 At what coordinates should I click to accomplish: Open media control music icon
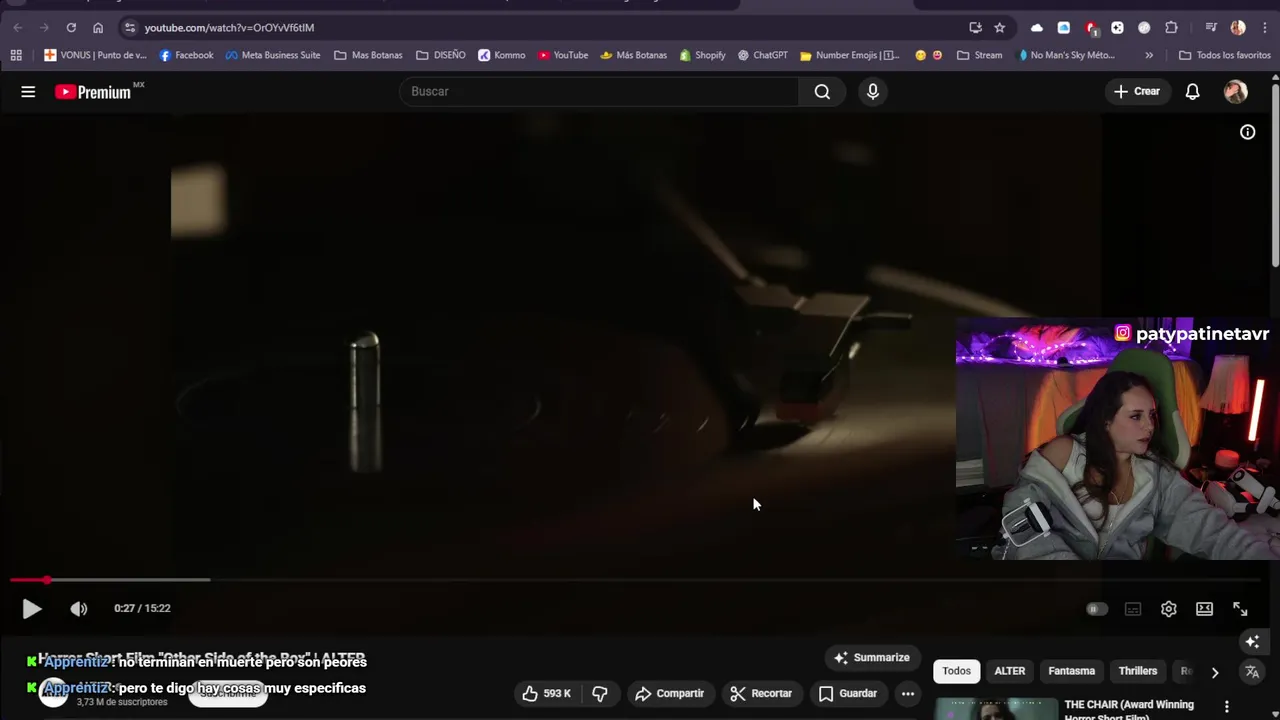[1211, 28]
